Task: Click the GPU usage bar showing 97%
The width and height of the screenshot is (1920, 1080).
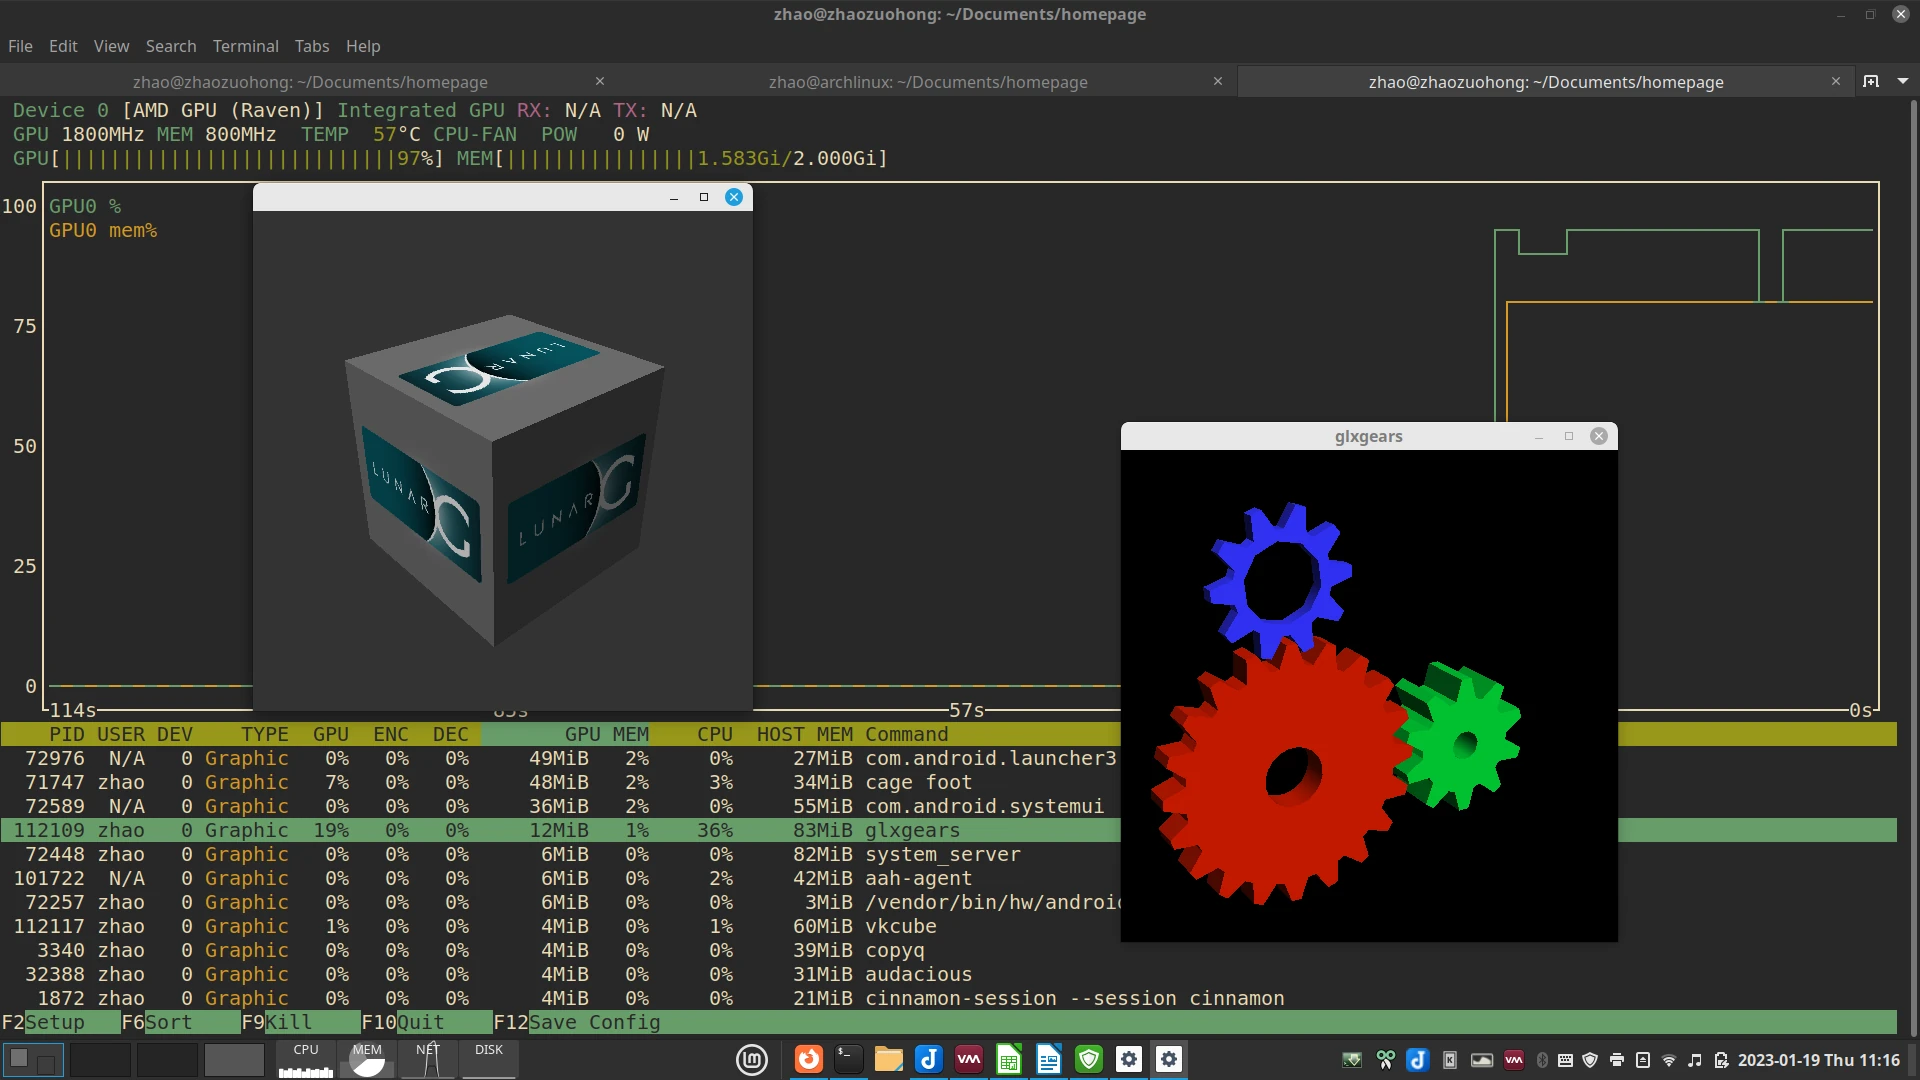Action: [228, 158]
